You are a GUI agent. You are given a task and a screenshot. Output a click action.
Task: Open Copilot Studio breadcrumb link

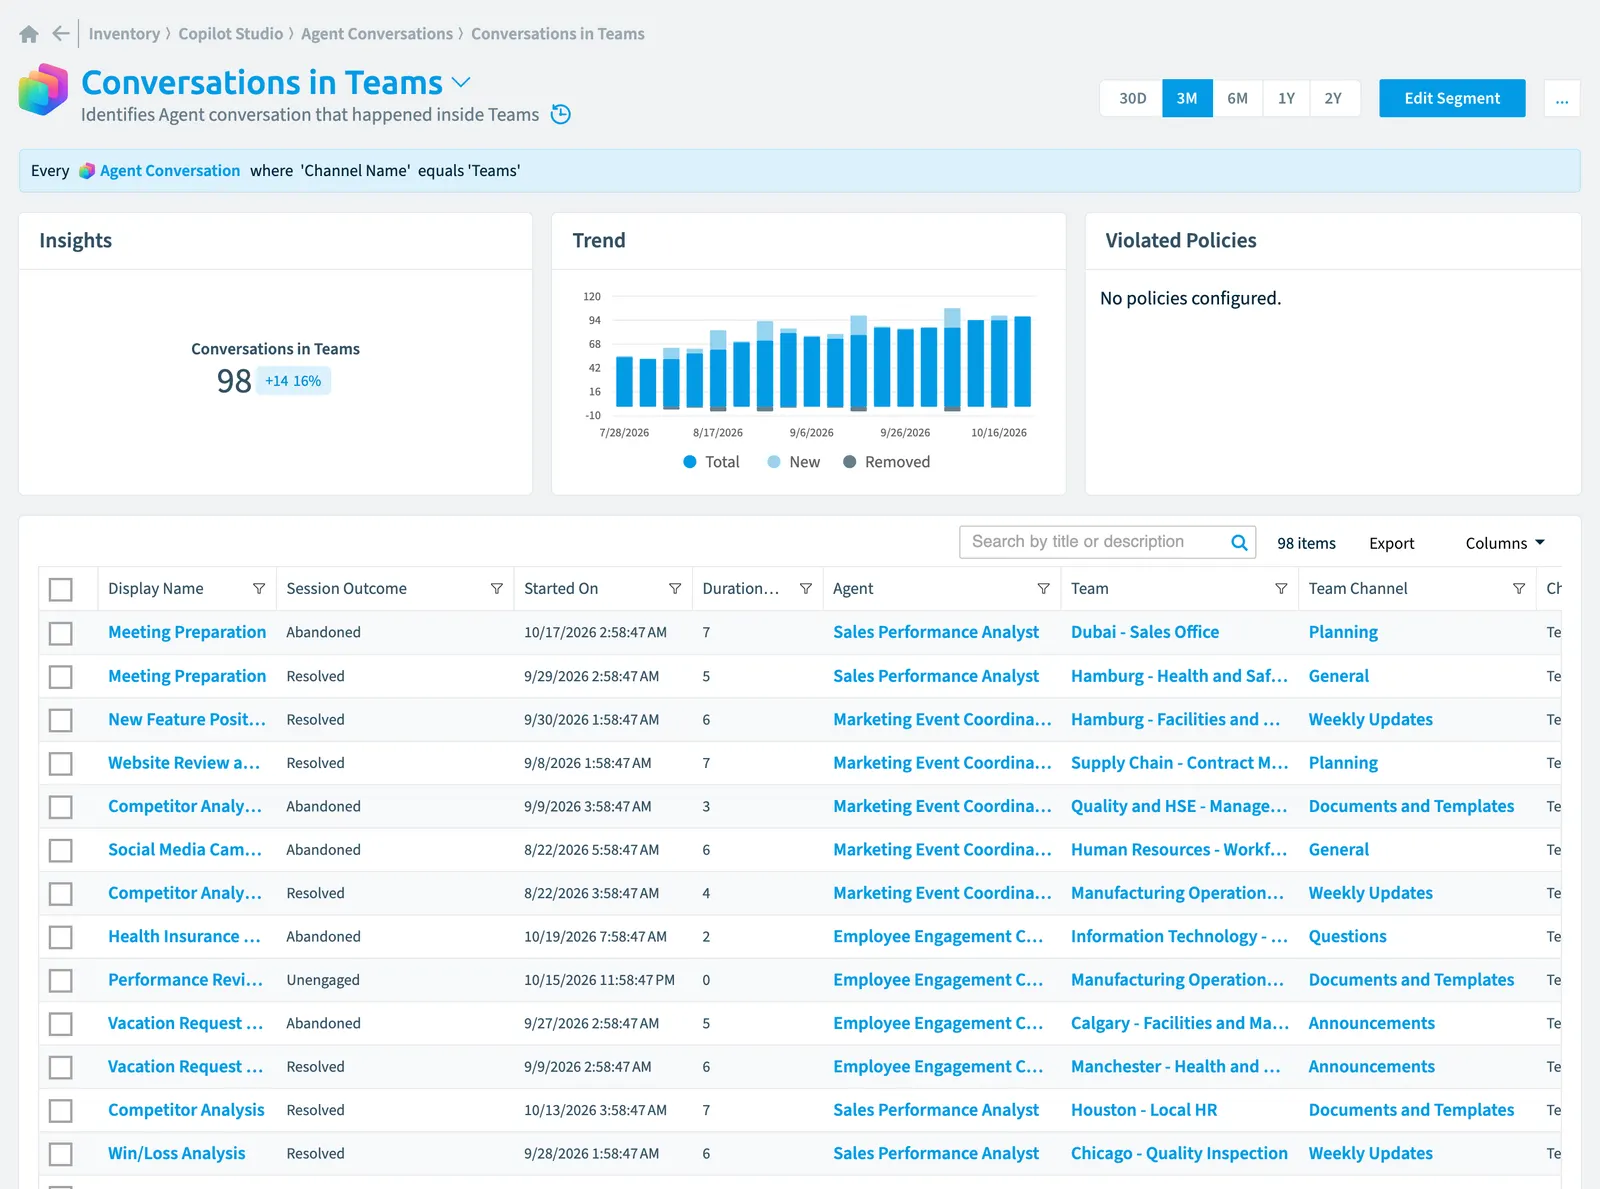tap(231, 34)
